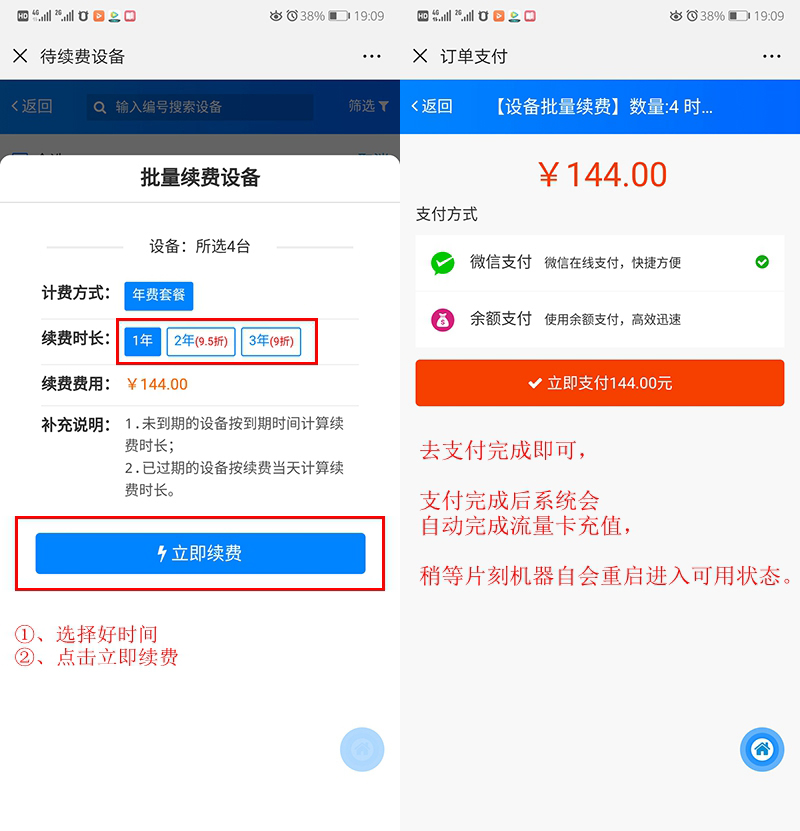Close the 订单支付 page with X icon
This screenshot has height=831, width=800.
[x=420, y=56]
